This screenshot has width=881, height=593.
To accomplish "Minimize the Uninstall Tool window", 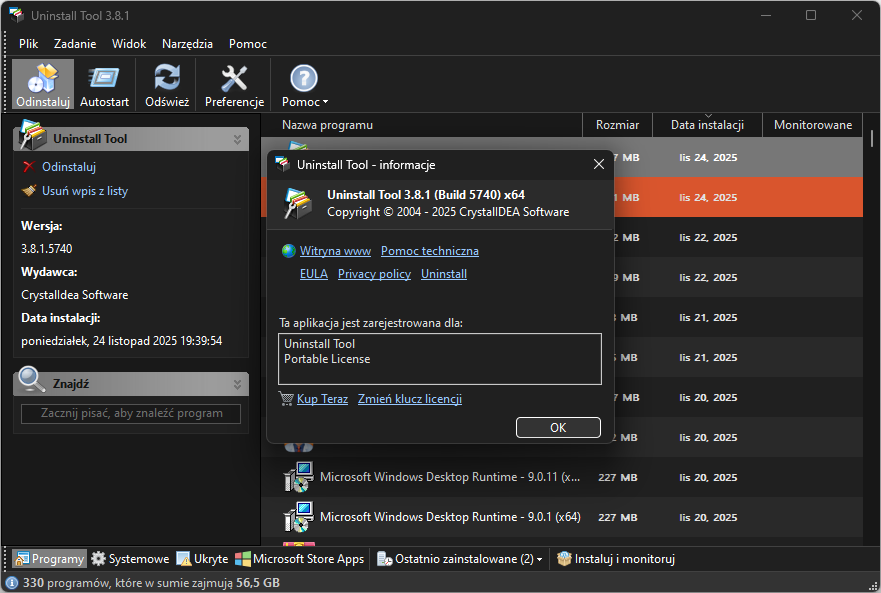I will (x=765, y=15).
